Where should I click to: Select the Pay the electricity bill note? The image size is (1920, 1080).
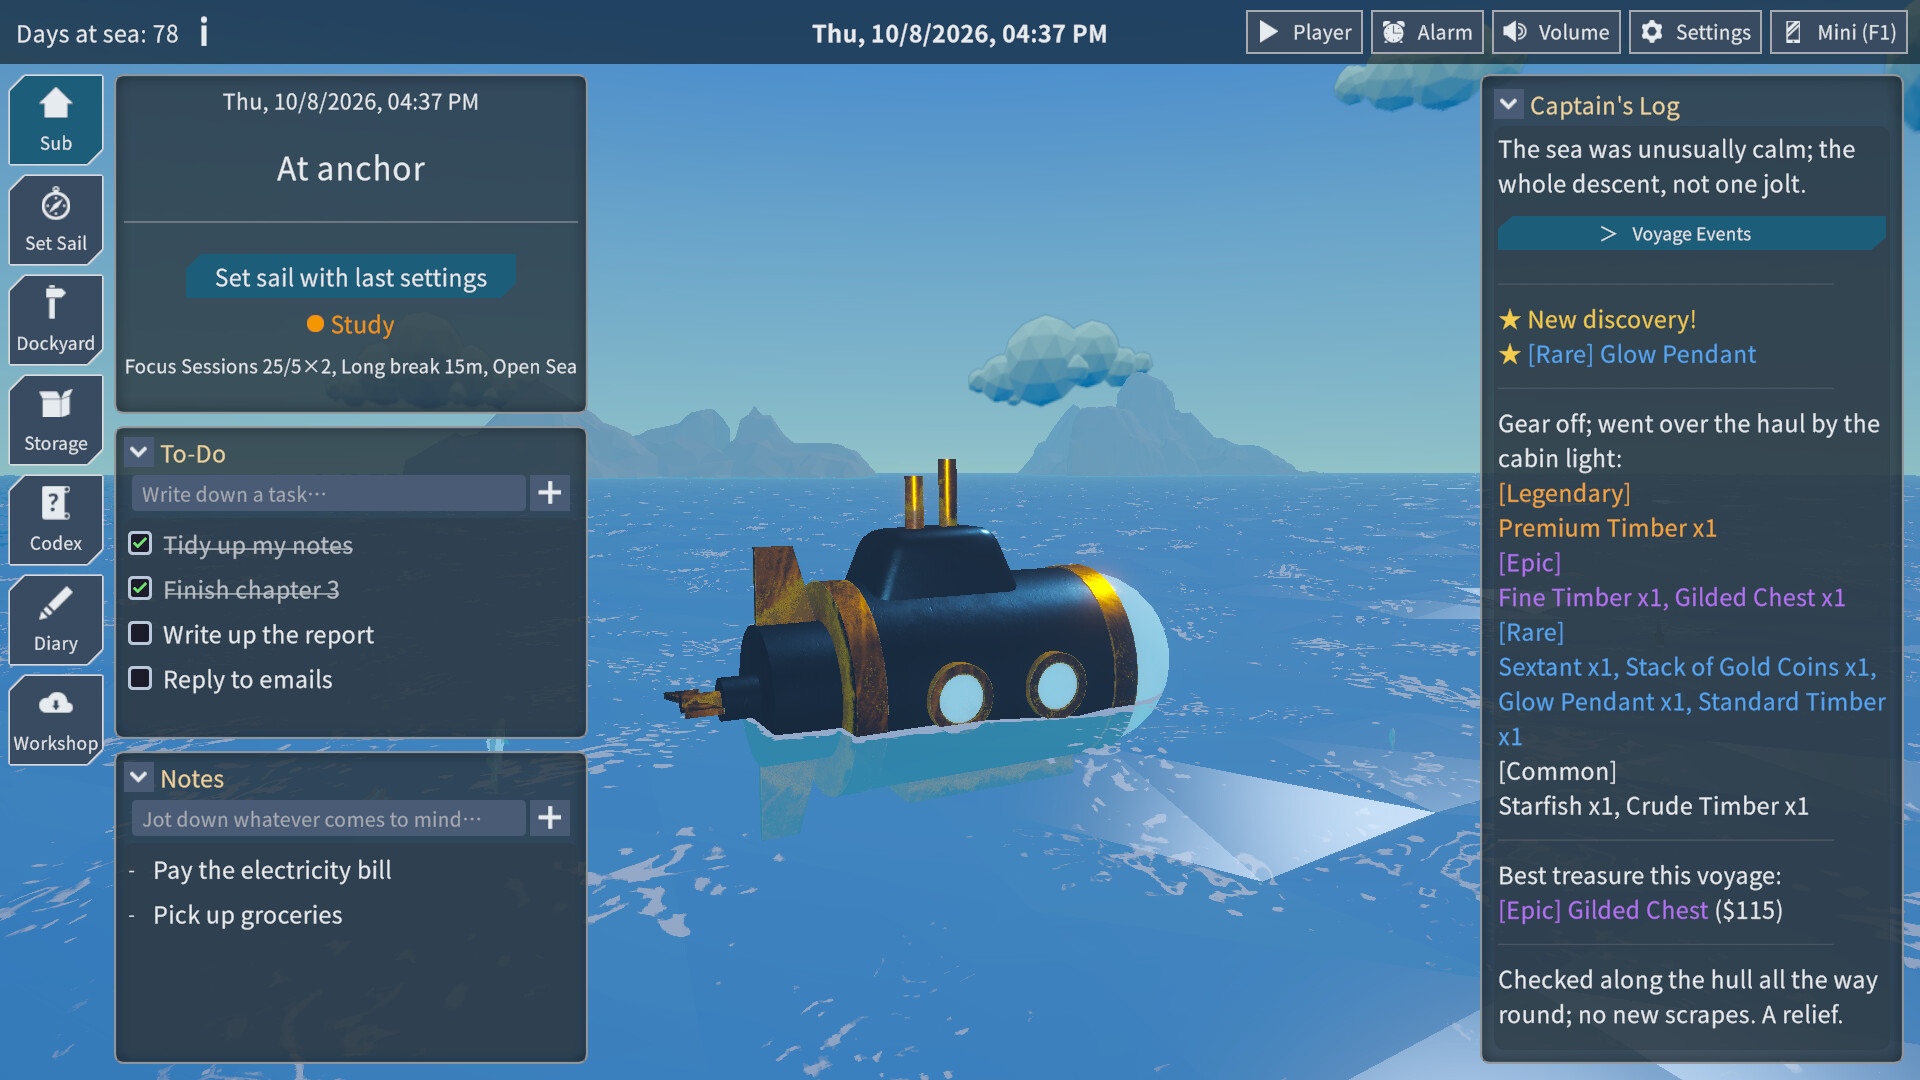(x=272, y=870)
